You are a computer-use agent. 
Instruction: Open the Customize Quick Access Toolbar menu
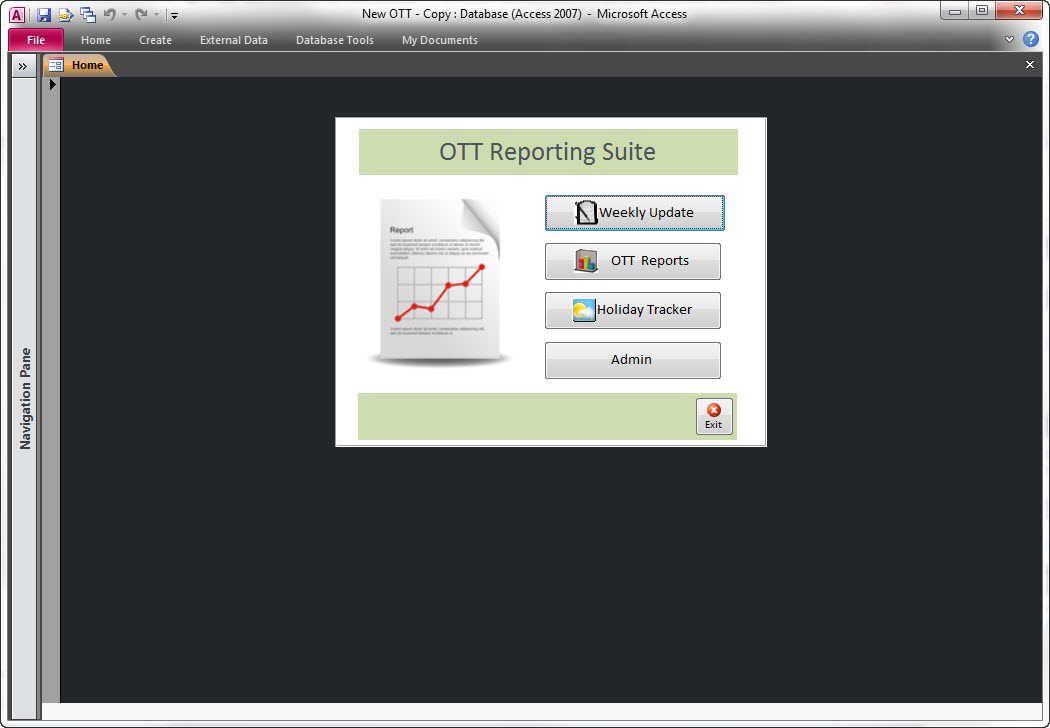[174, 15]
